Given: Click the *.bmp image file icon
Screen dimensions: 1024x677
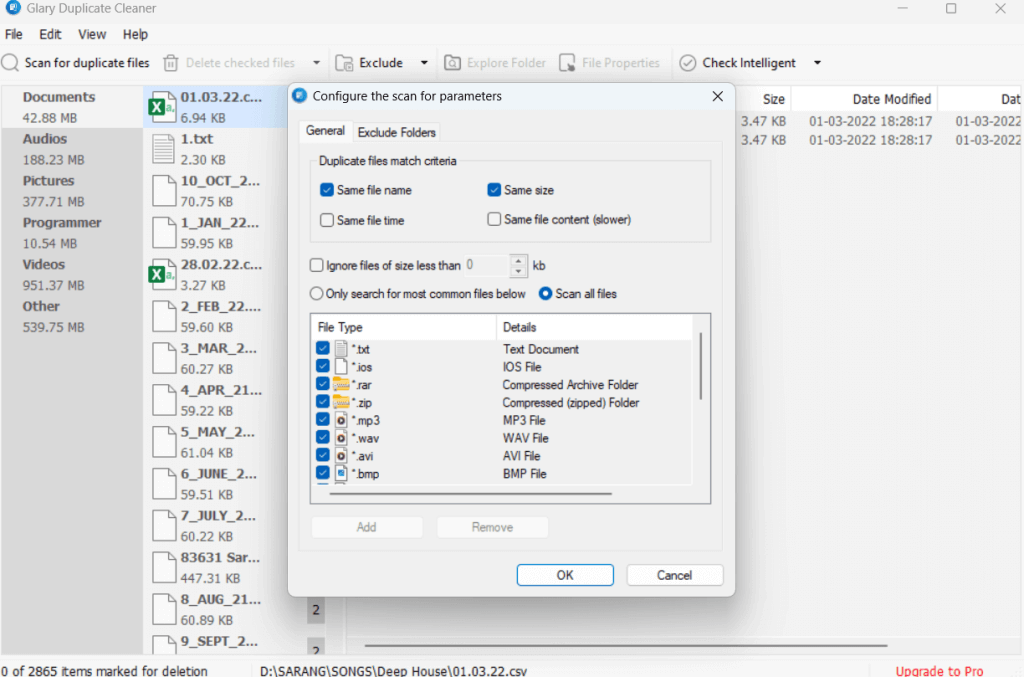Looking at the screenshot, I should pyautogui.click(x=341, y=473).
